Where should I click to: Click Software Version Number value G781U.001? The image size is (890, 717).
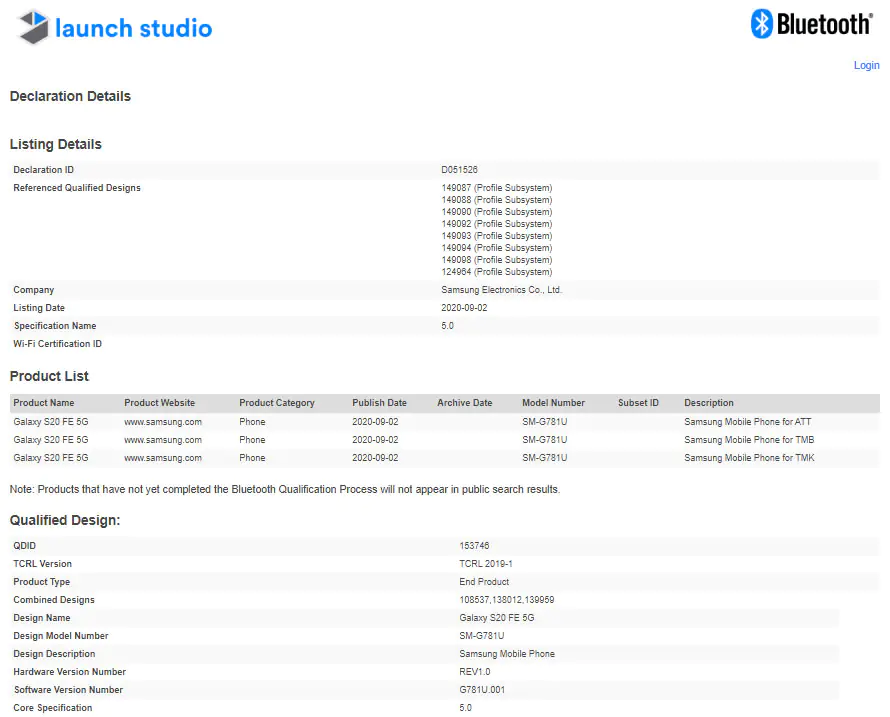482,690
